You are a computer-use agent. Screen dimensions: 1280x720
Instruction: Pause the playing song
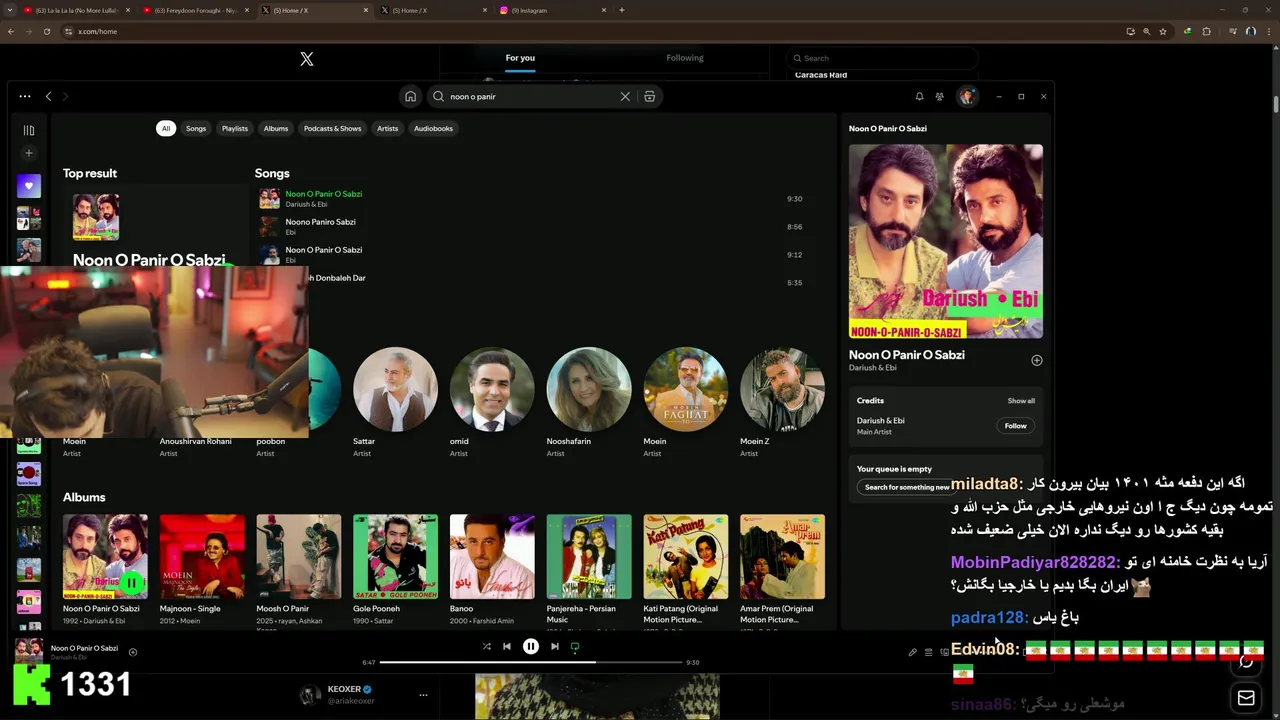pyautogui.click(x=531, y=647)
